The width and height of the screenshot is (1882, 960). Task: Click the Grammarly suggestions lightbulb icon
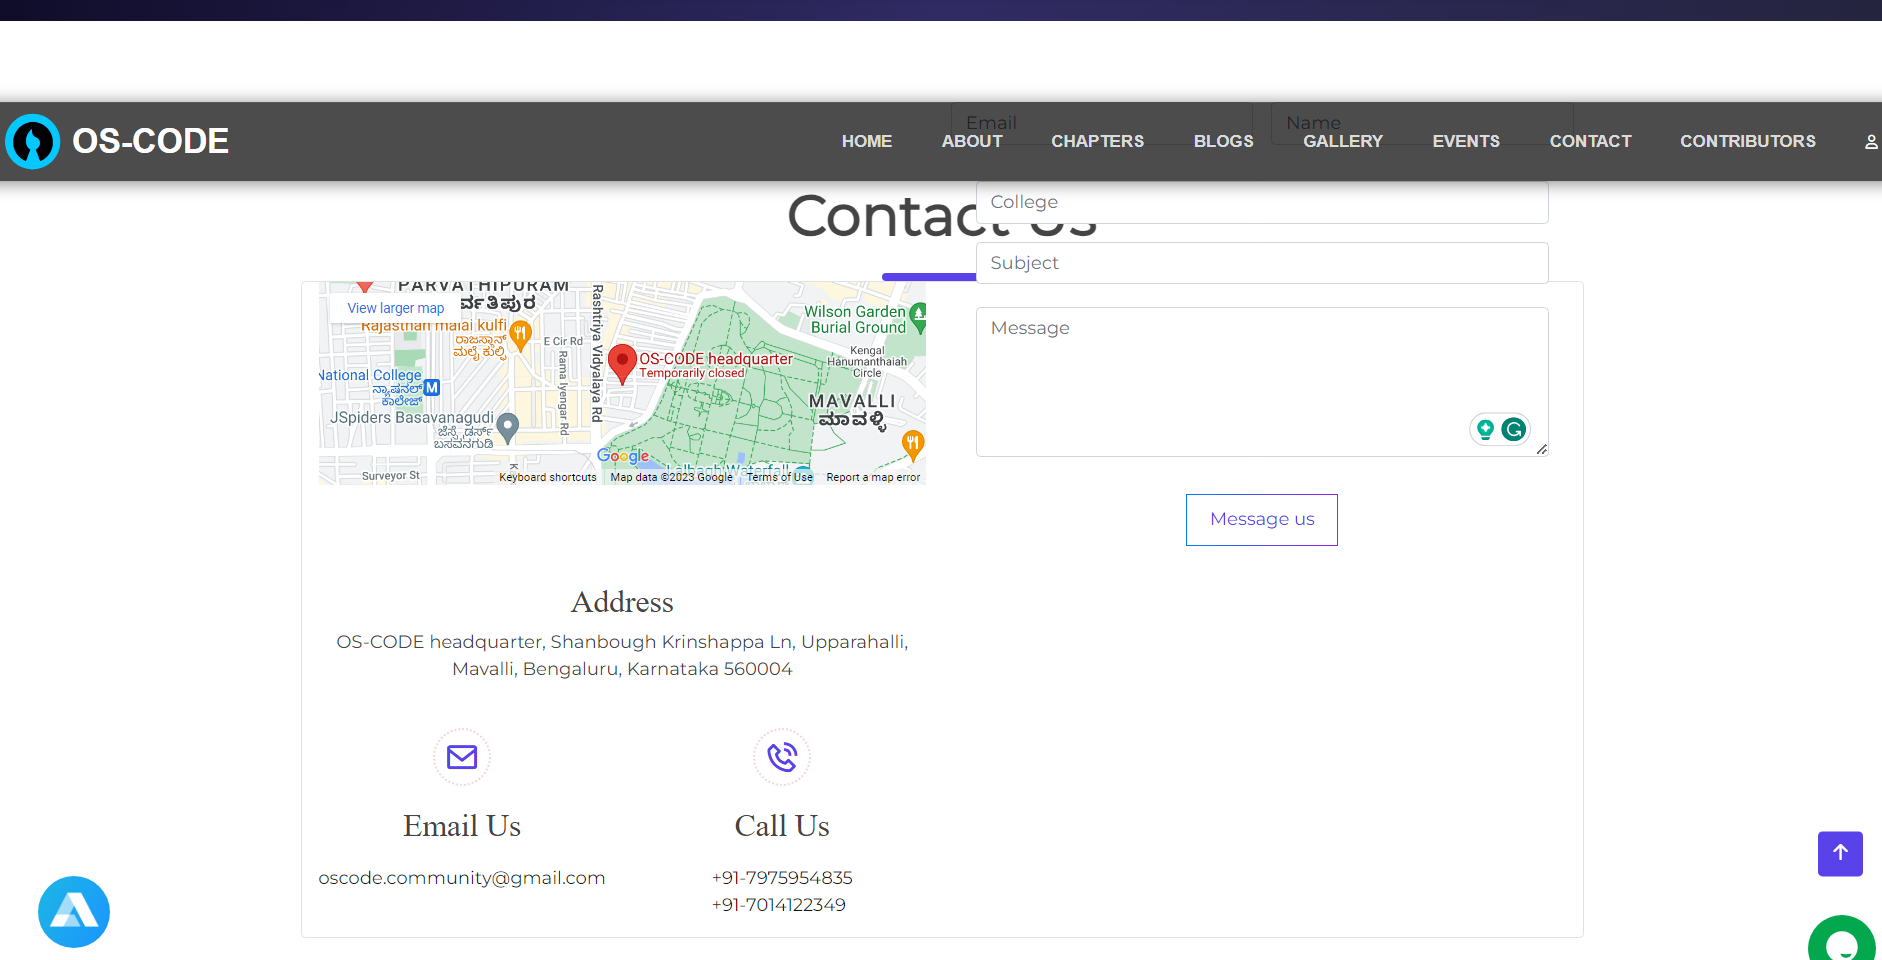coord(1484,428)
